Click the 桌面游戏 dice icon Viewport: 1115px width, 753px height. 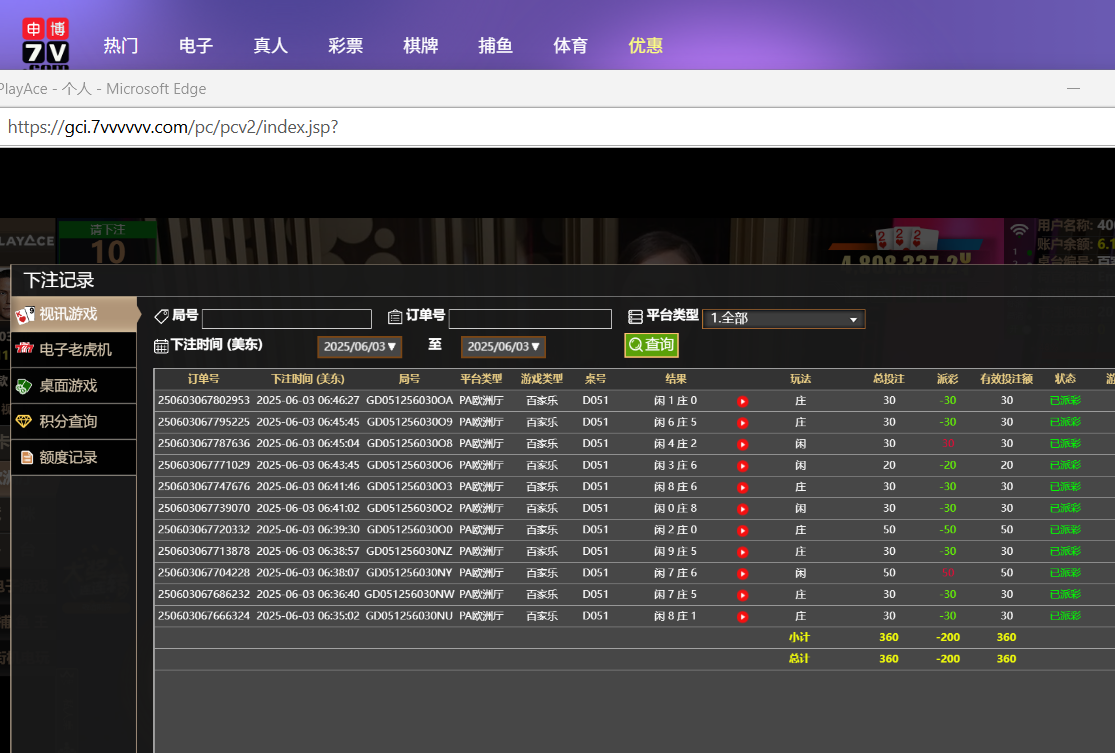coord(25,386)
